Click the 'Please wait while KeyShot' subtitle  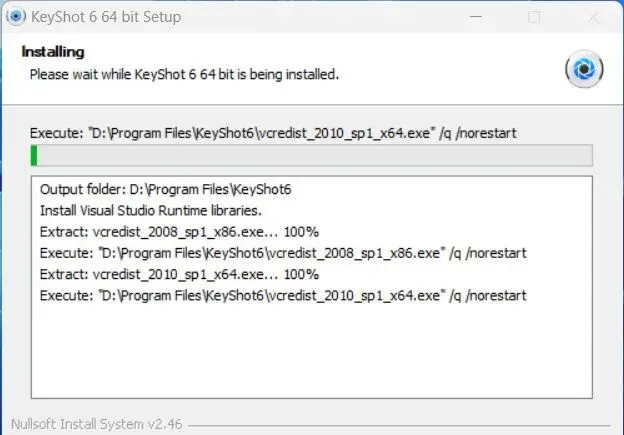click(x=184, y=74)
